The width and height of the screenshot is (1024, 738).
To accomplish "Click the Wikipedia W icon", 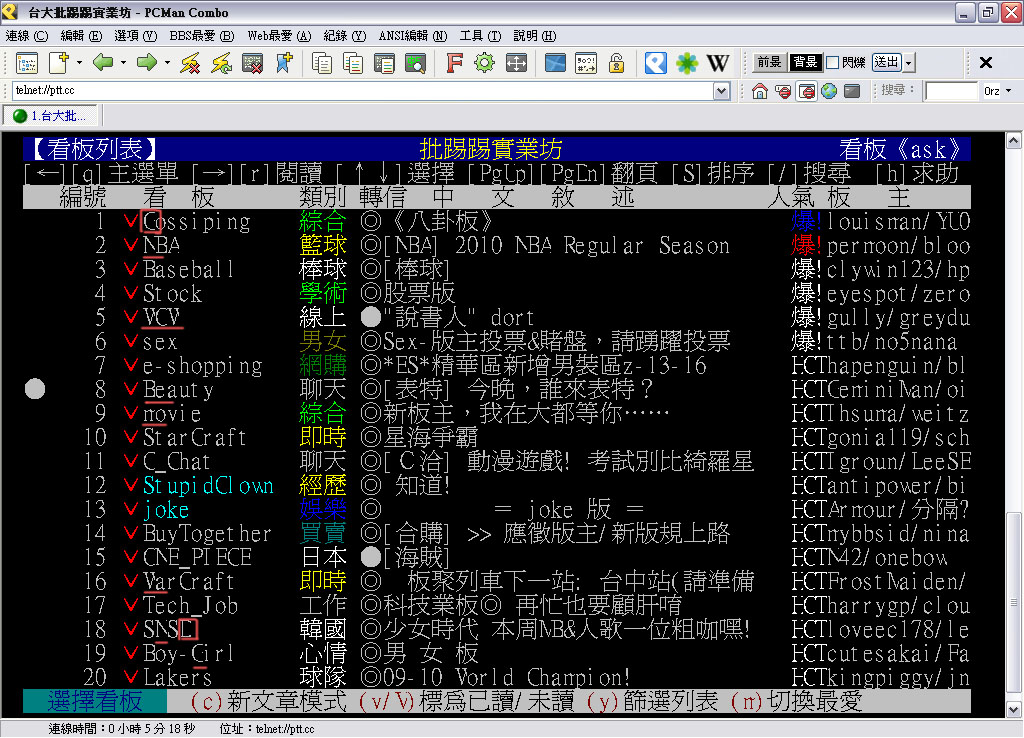I will [x=718, y=63].
